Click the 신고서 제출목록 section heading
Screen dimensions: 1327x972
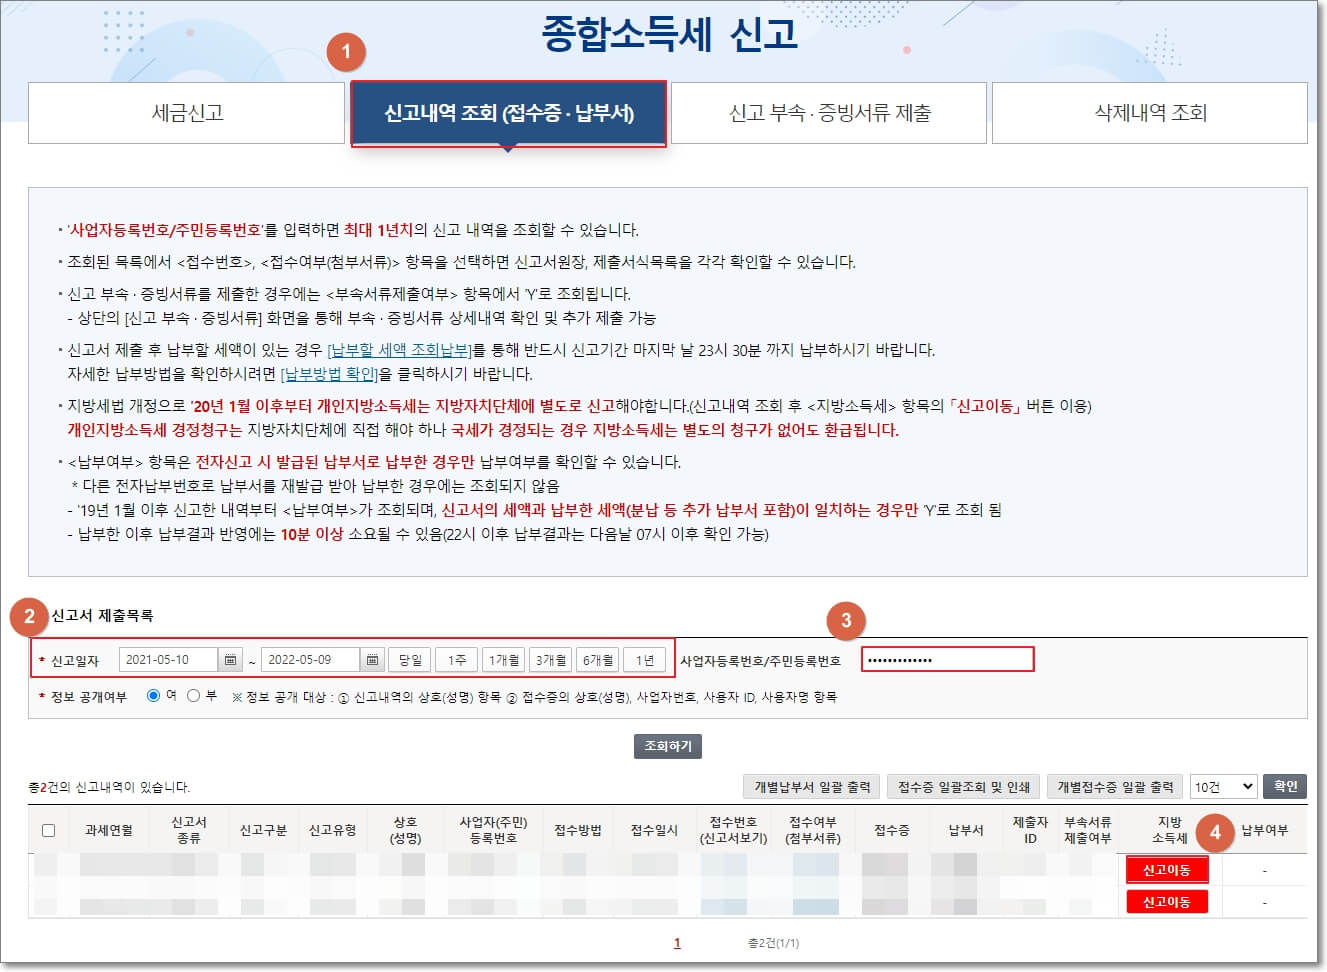102,615
